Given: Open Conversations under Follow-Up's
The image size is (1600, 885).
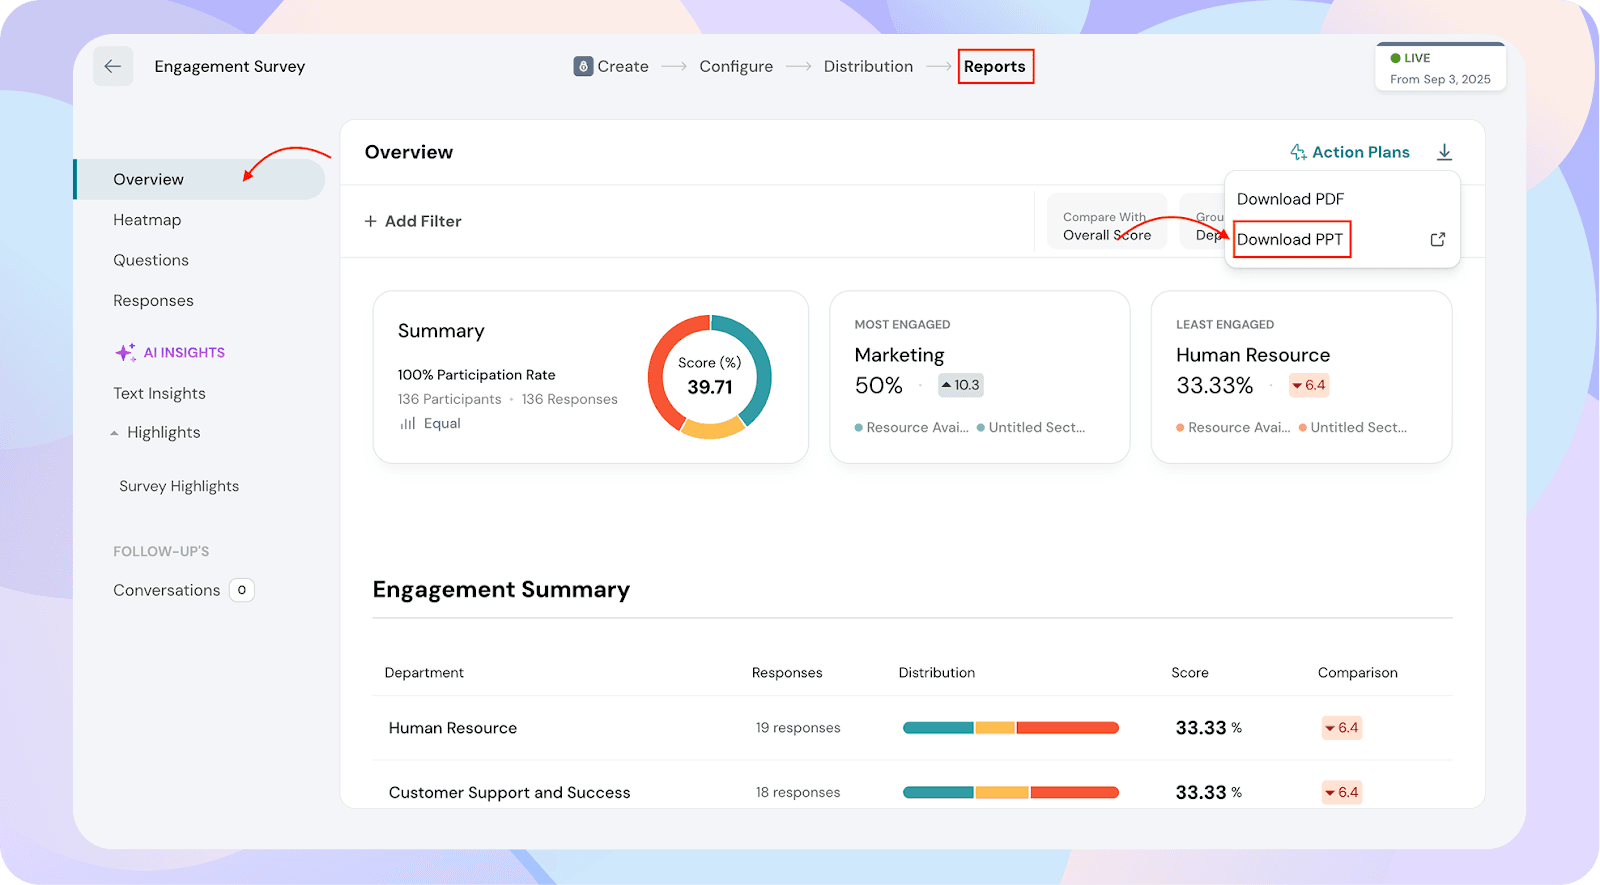Looking at the screenshot, I should [x=167, y=590].
